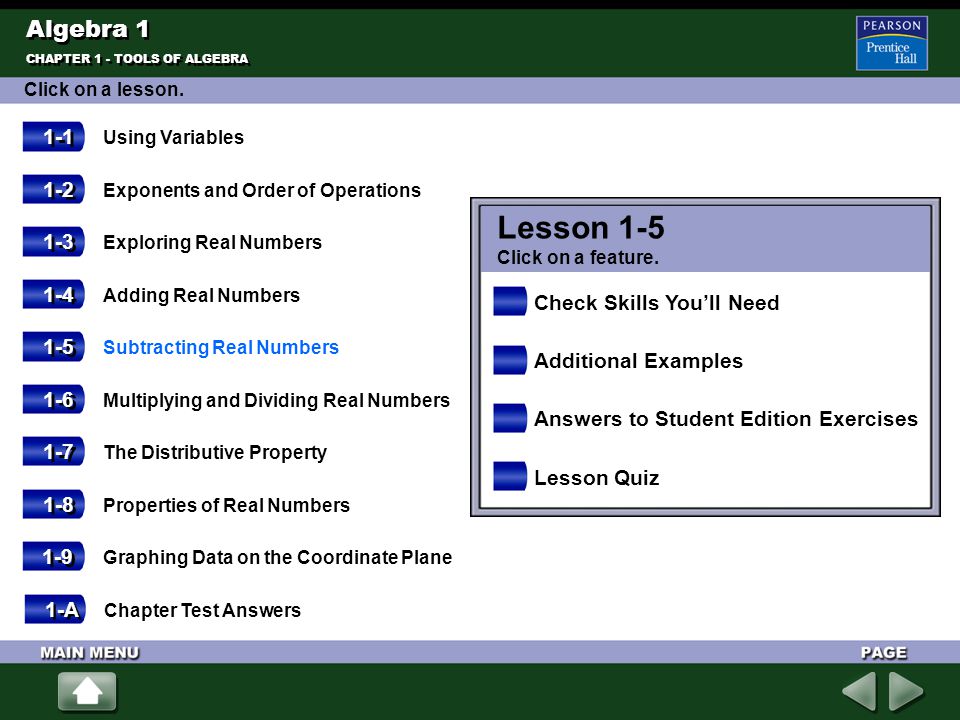Click the Pearson Prentice Hall logo

[x=892, y=43]
